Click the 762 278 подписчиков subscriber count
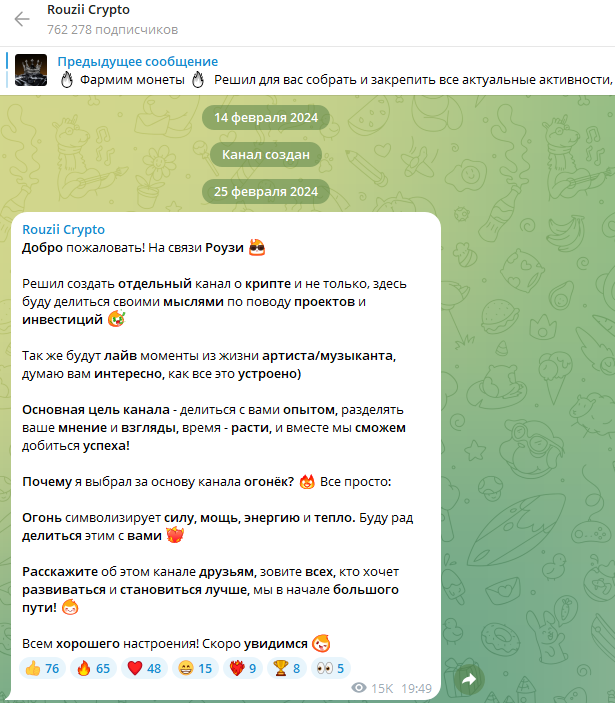 click(x=113, y=30)
